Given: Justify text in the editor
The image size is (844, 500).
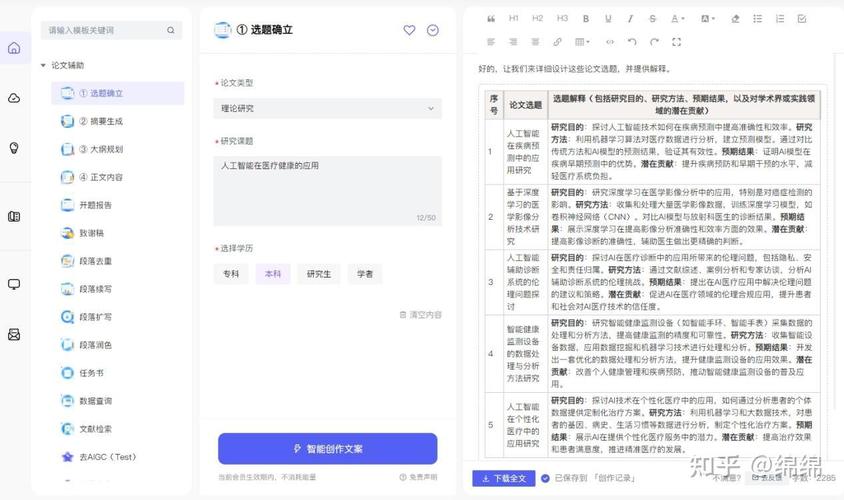Looking at the screenshot, I should (535, 41).
